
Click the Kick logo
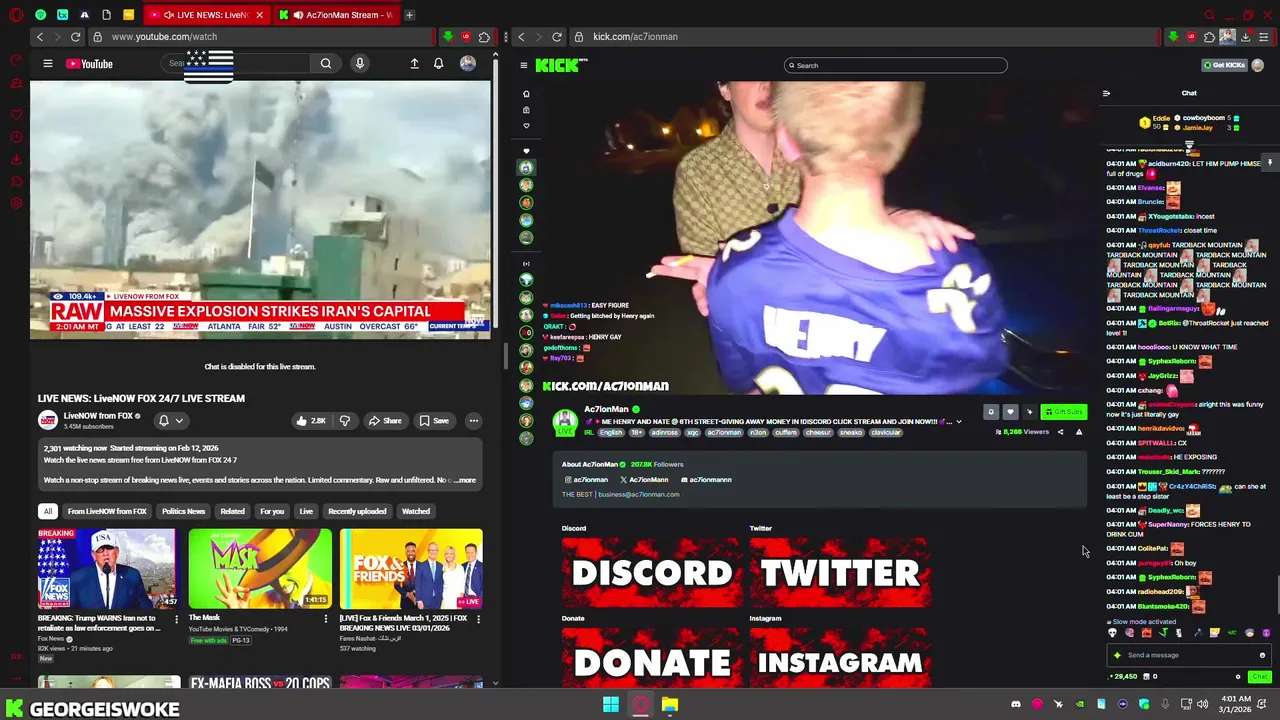pos(561,65)
